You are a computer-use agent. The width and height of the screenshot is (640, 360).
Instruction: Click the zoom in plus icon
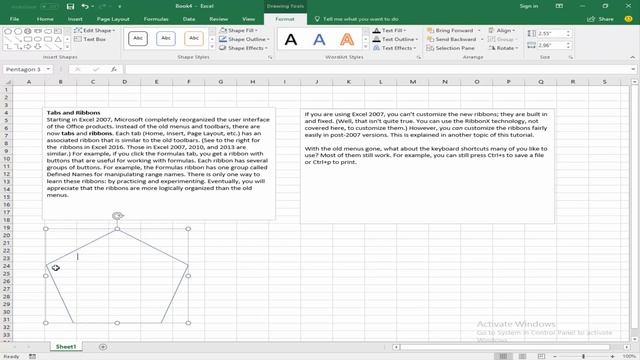(612, 356)
